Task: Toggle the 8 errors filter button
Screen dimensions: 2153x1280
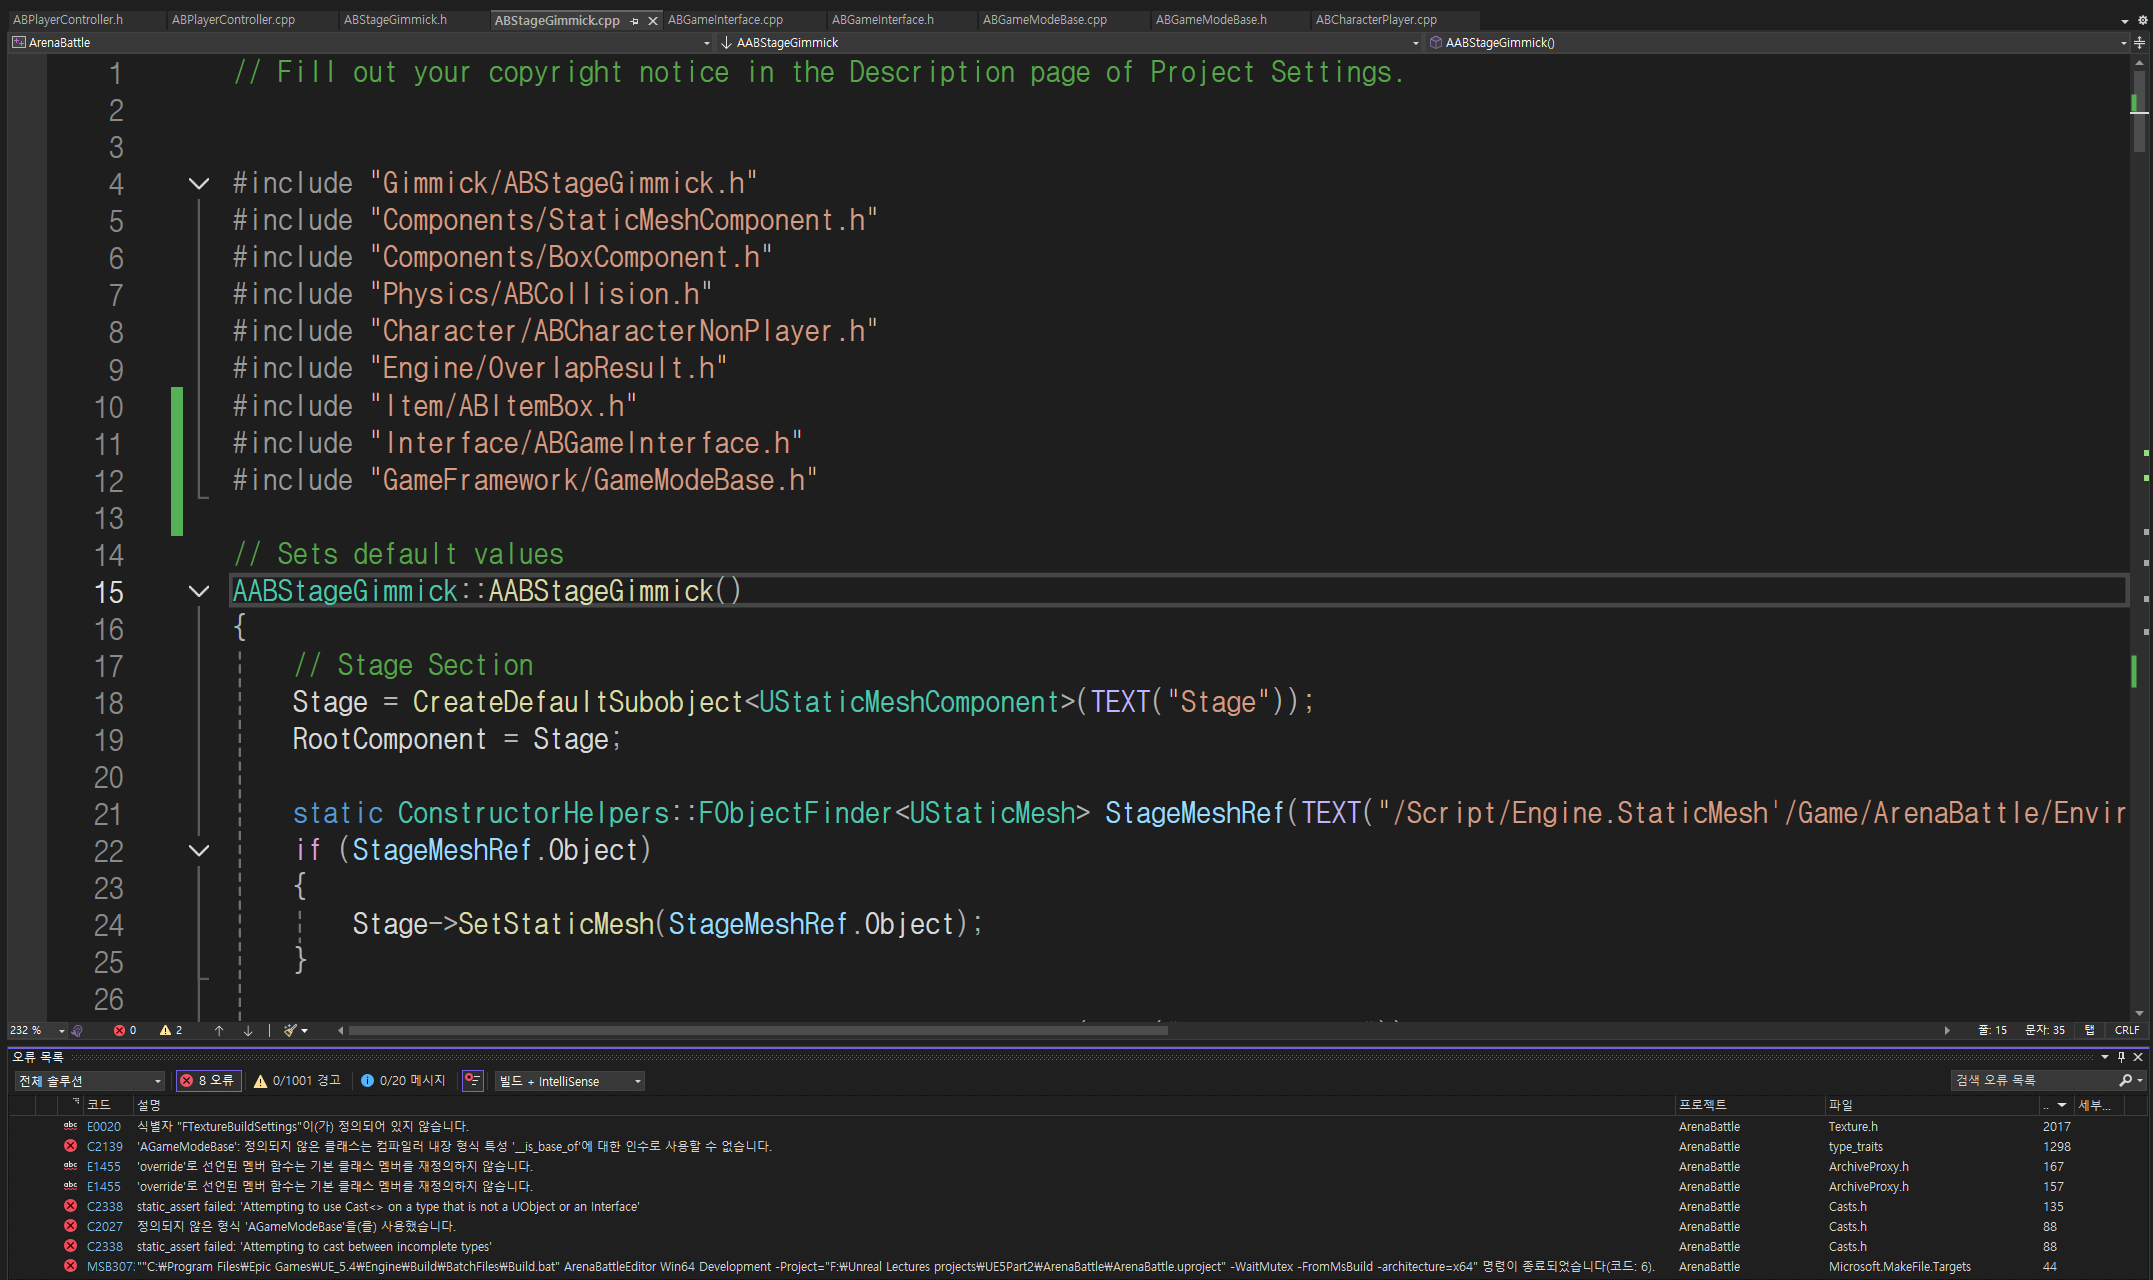Action: (208, 1082)
